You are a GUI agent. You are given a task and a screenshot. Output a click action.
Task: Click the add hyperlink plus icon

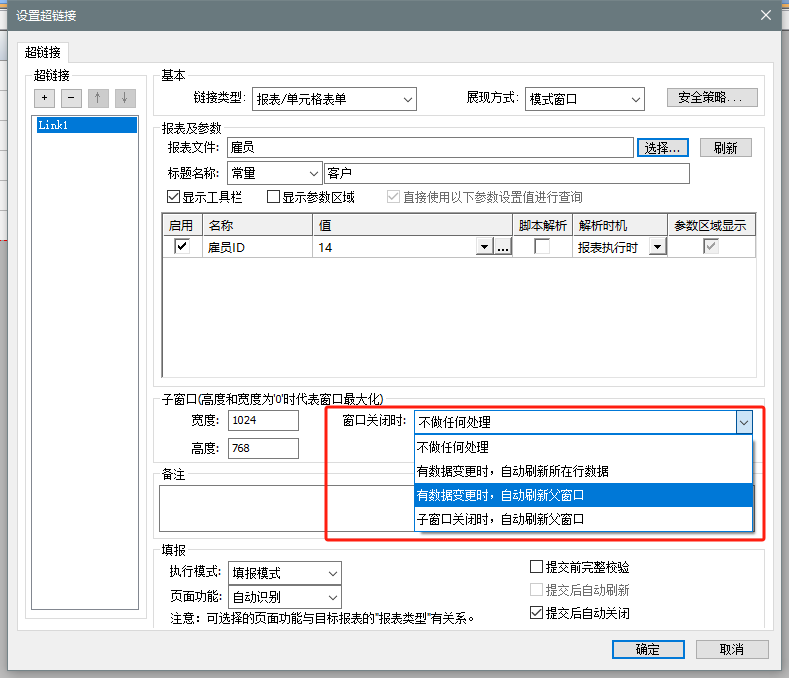[x=45, y=98]
